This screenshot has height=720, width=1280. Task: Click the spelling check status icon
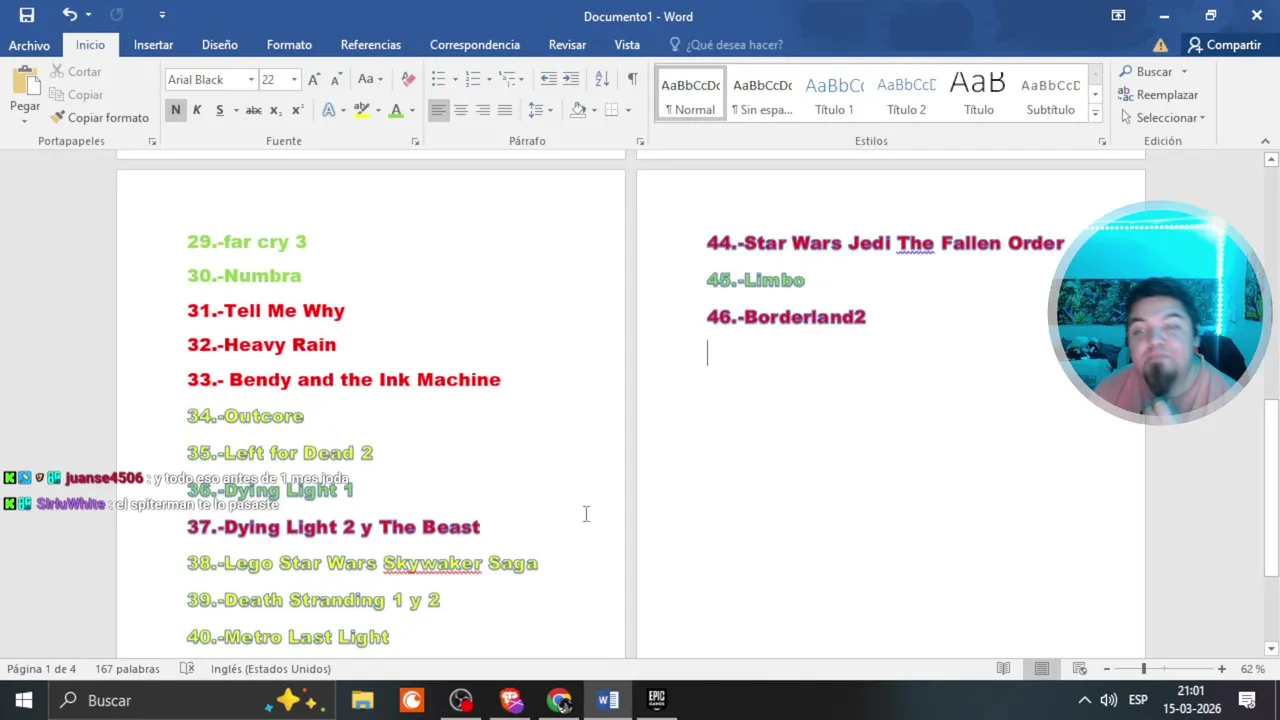coord(187,668)
